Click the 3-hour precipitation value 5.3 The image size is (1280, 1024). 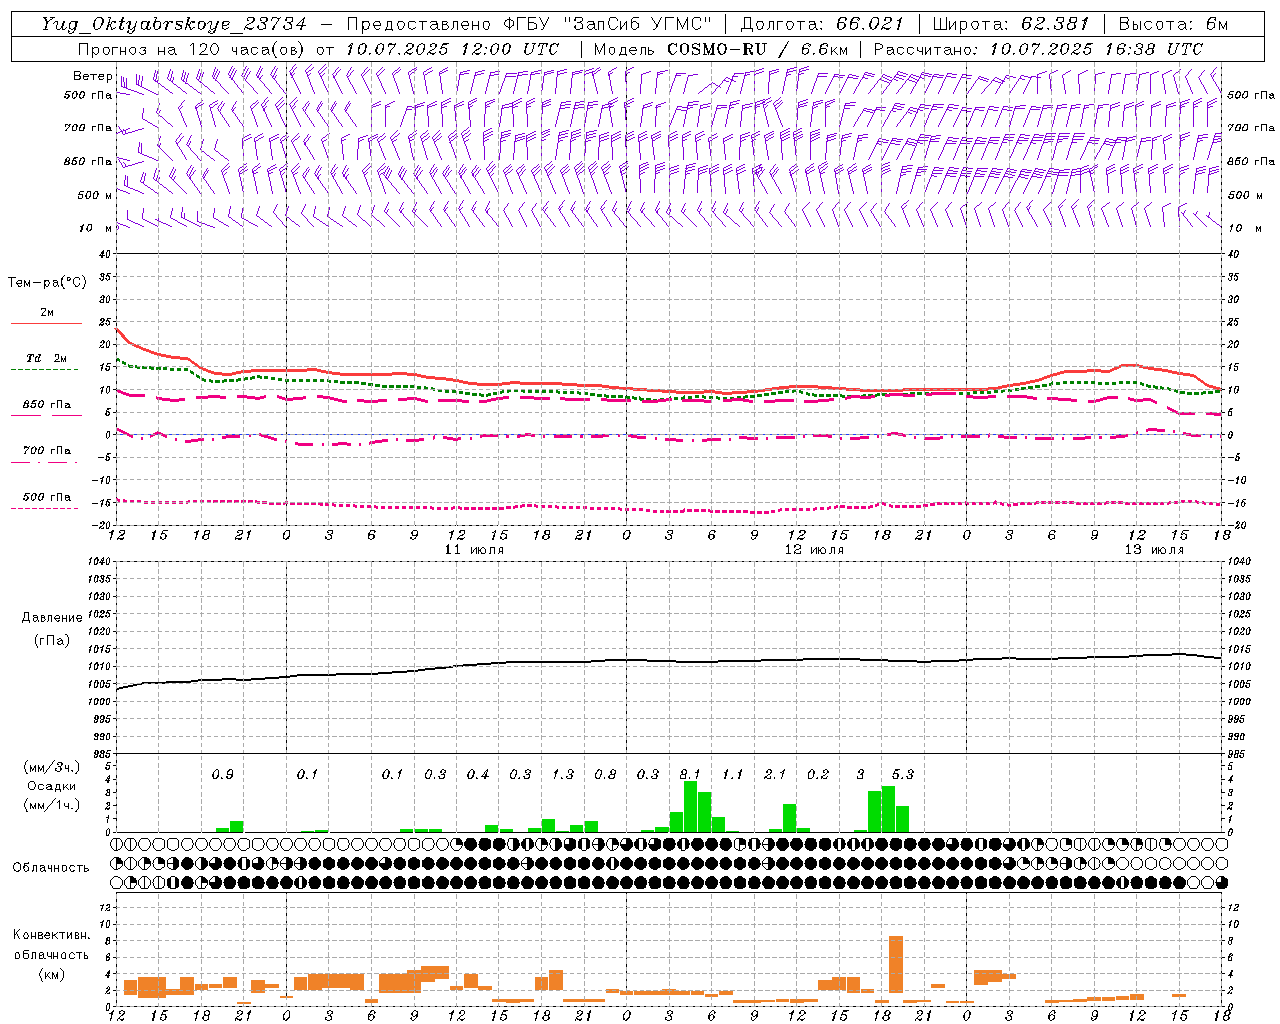pos(903,774)
